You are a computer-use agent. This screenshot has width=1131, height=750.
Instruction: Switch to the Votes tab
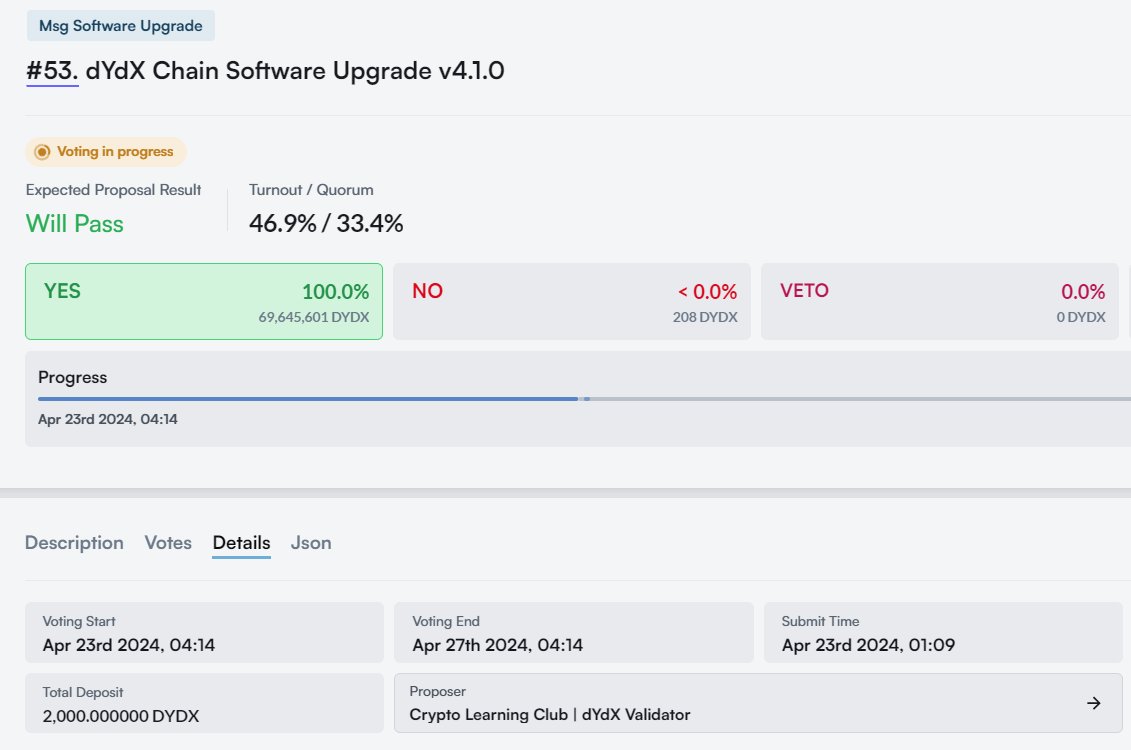click(167, 542)
